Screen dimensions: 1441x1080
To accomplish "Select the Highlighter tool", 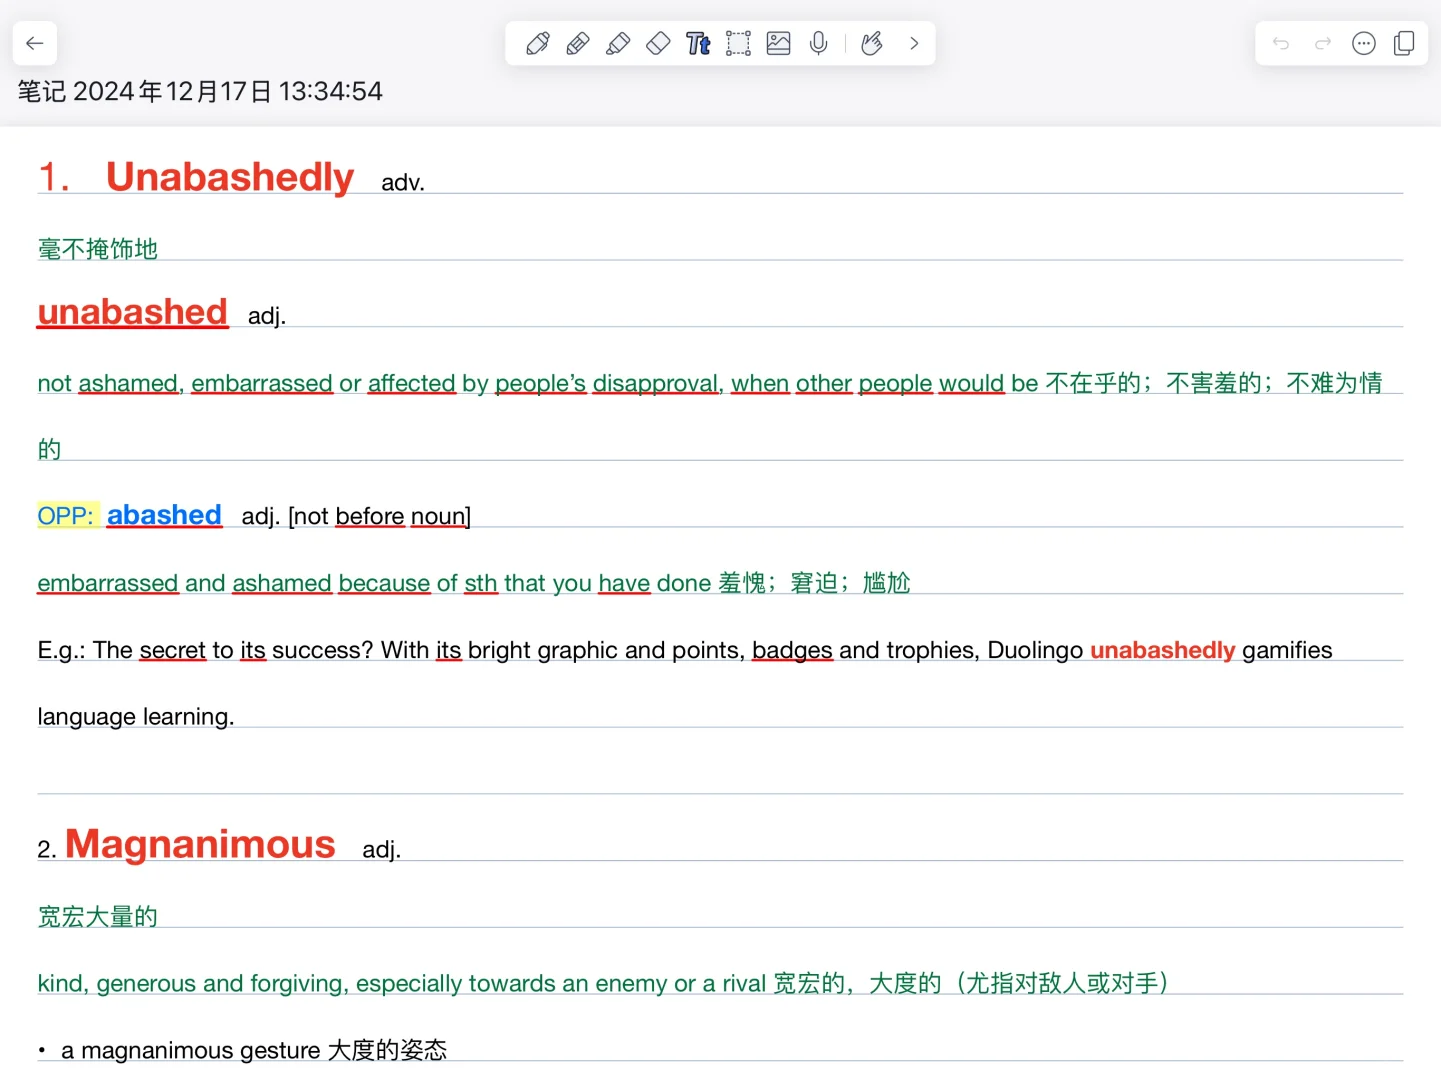I will (x=618, y=43).
